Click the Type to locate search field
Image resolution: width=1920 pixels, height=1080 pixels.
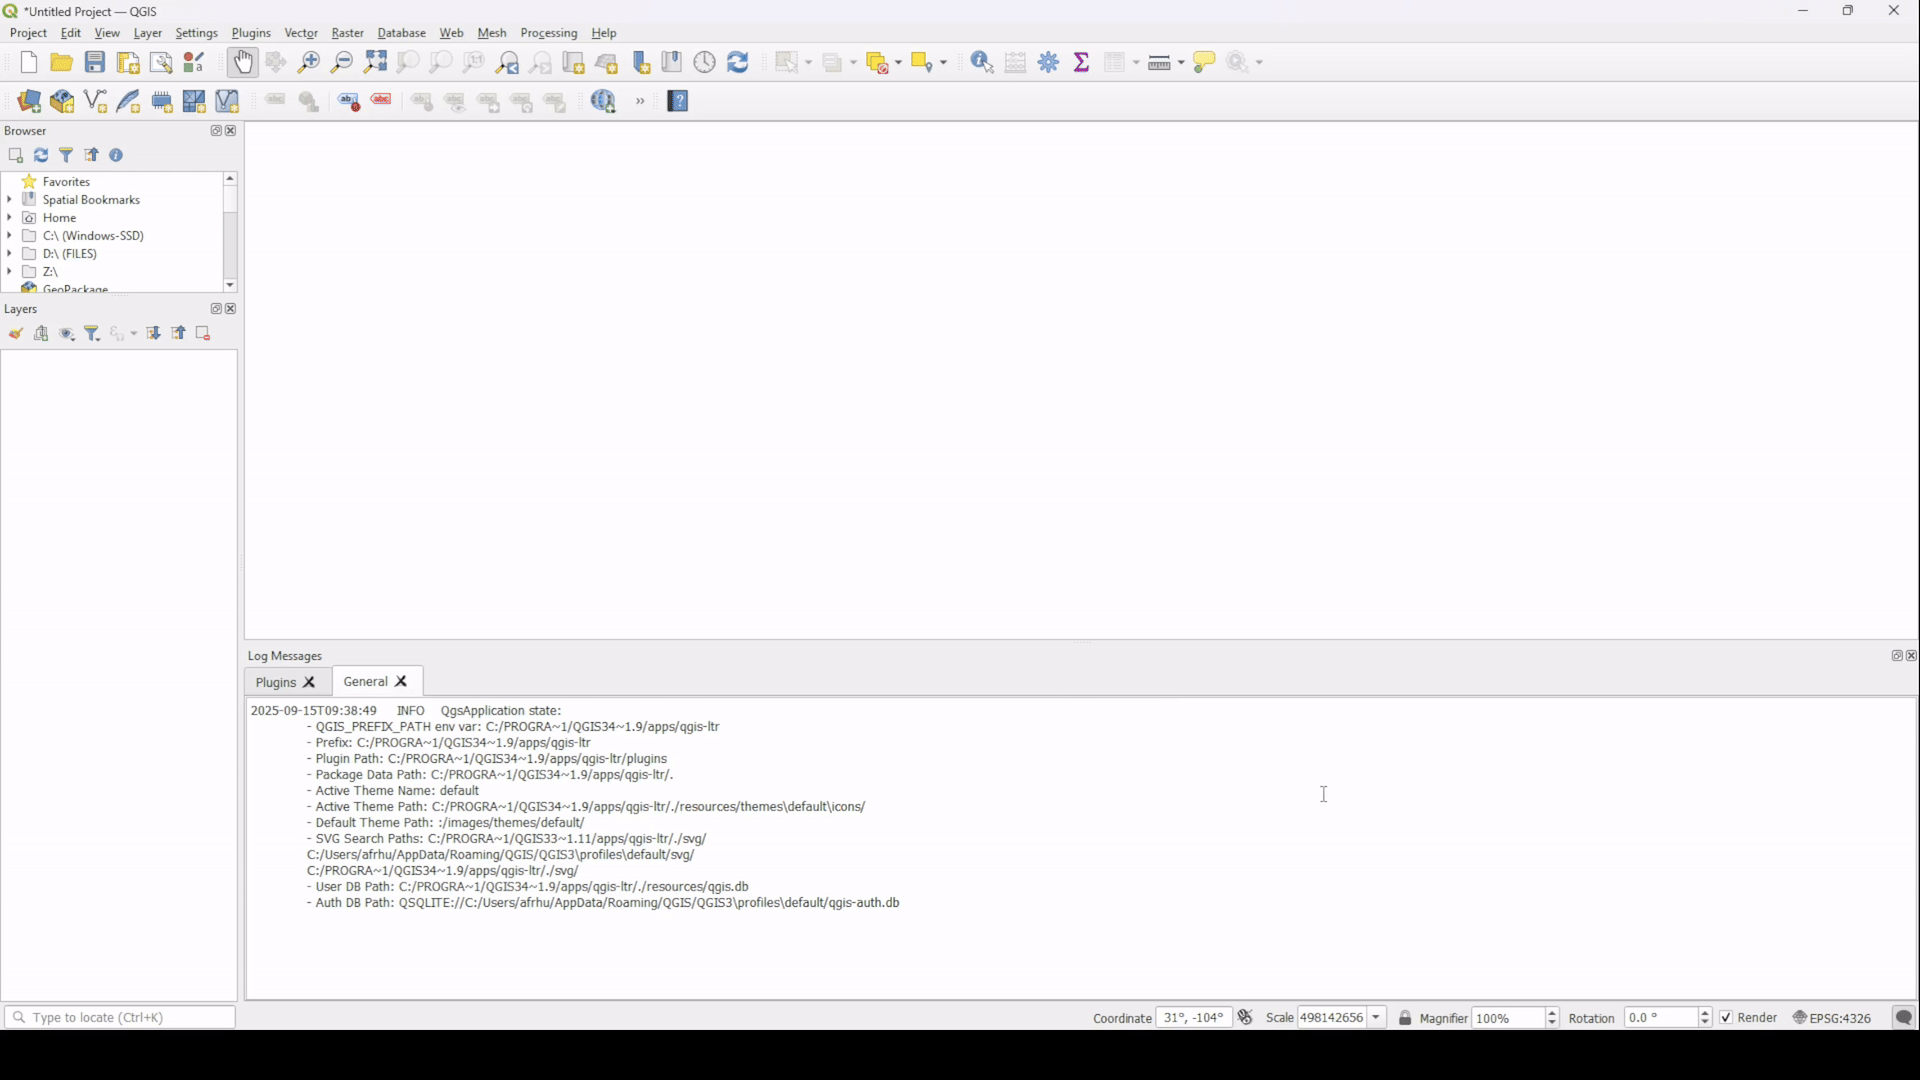pyautogui.click(x=120, y=1018)
